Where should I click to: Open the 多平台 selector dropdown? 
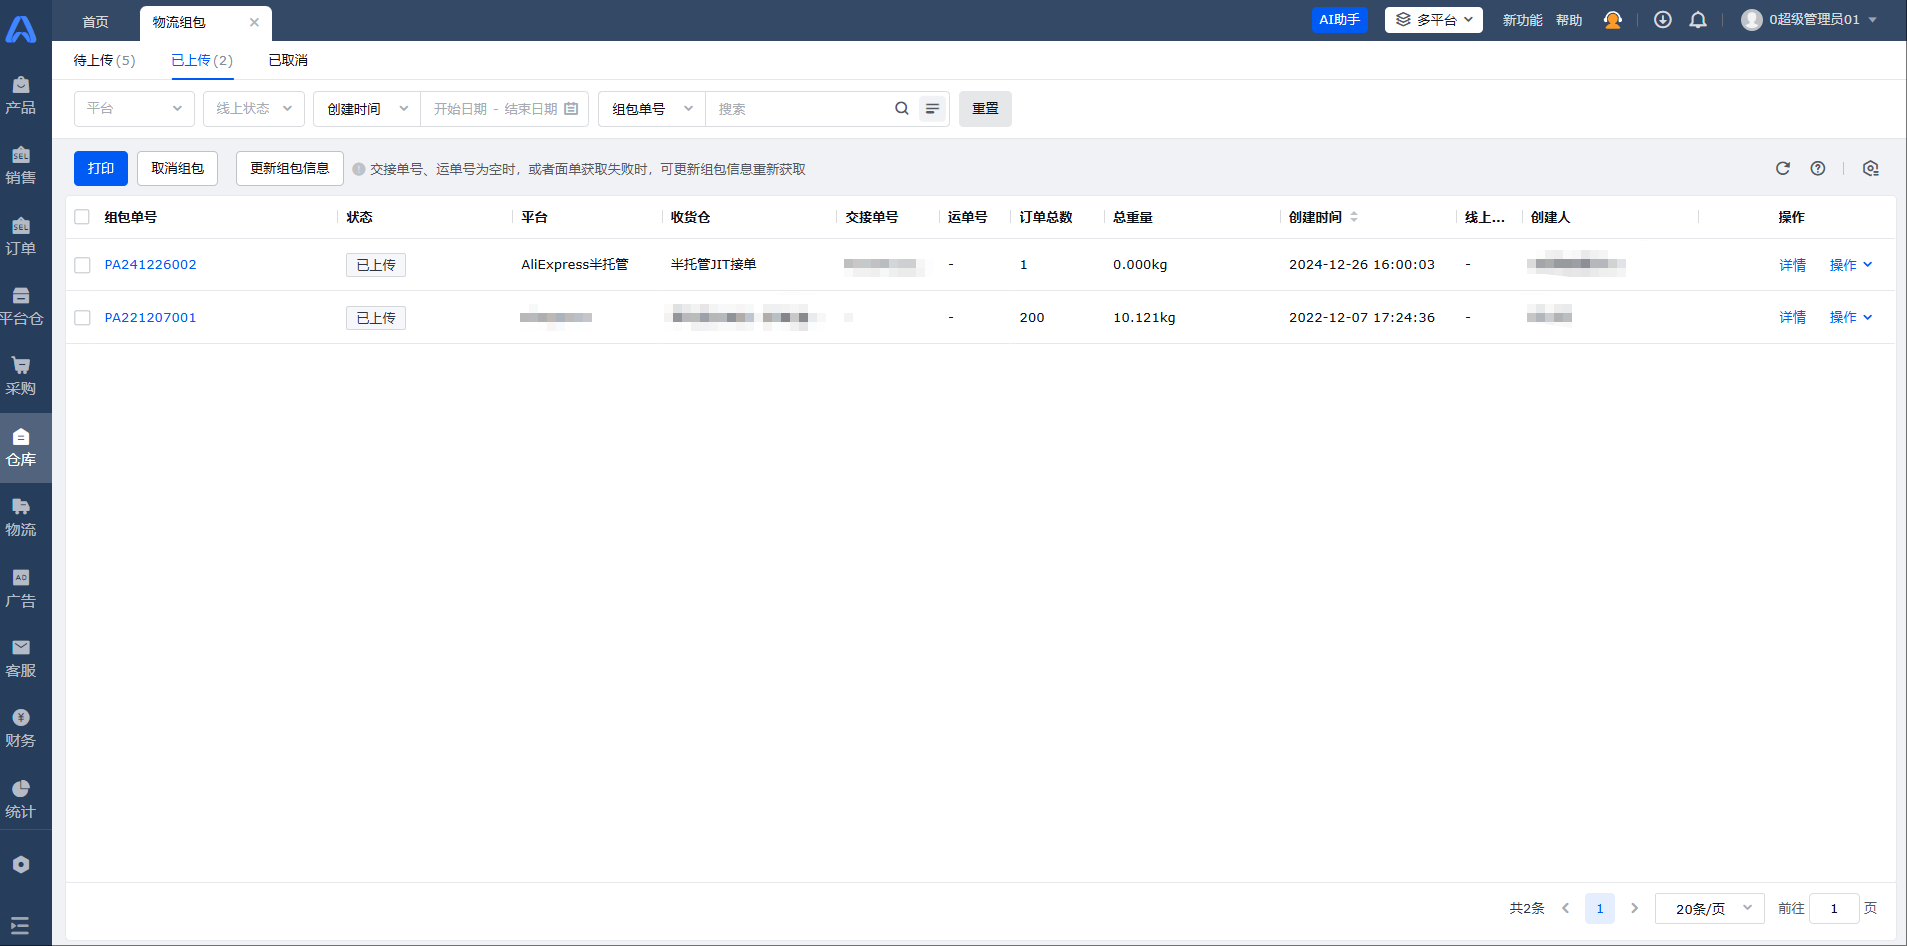pyautogui.click(x=1433, y=20)
